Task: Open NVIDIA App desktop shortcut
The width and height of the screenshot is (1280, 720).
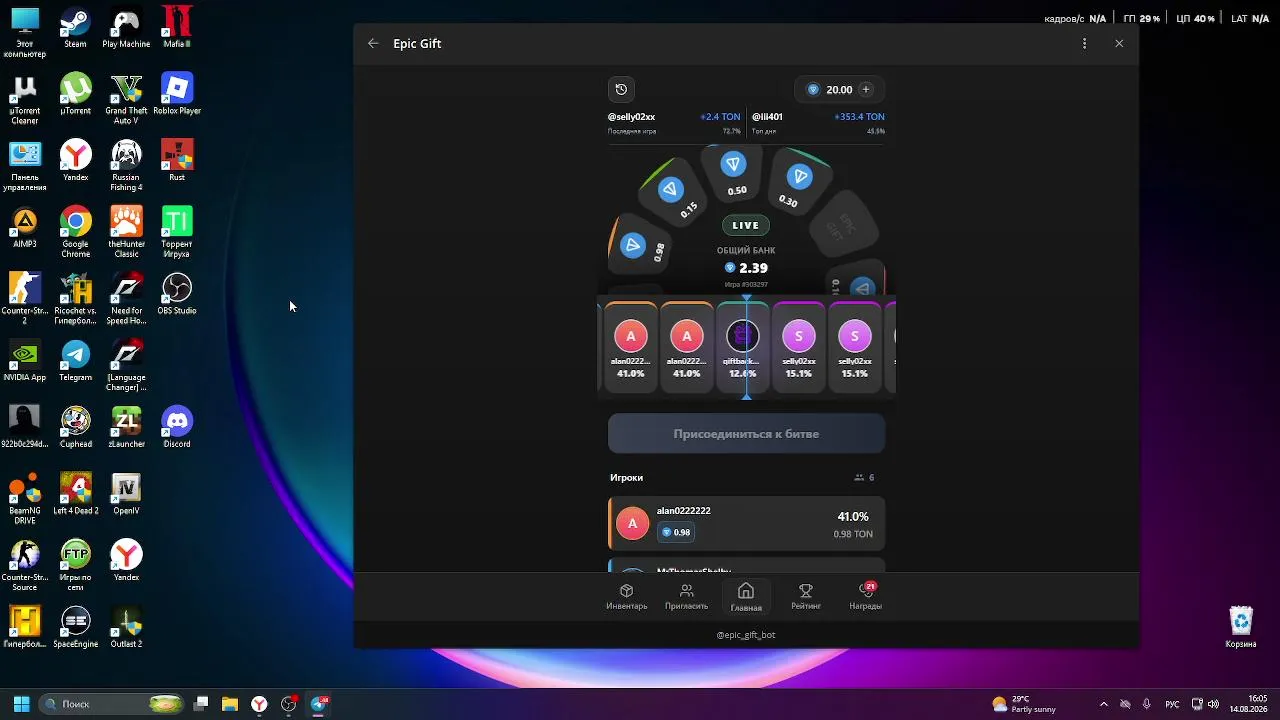Action: 24,361
